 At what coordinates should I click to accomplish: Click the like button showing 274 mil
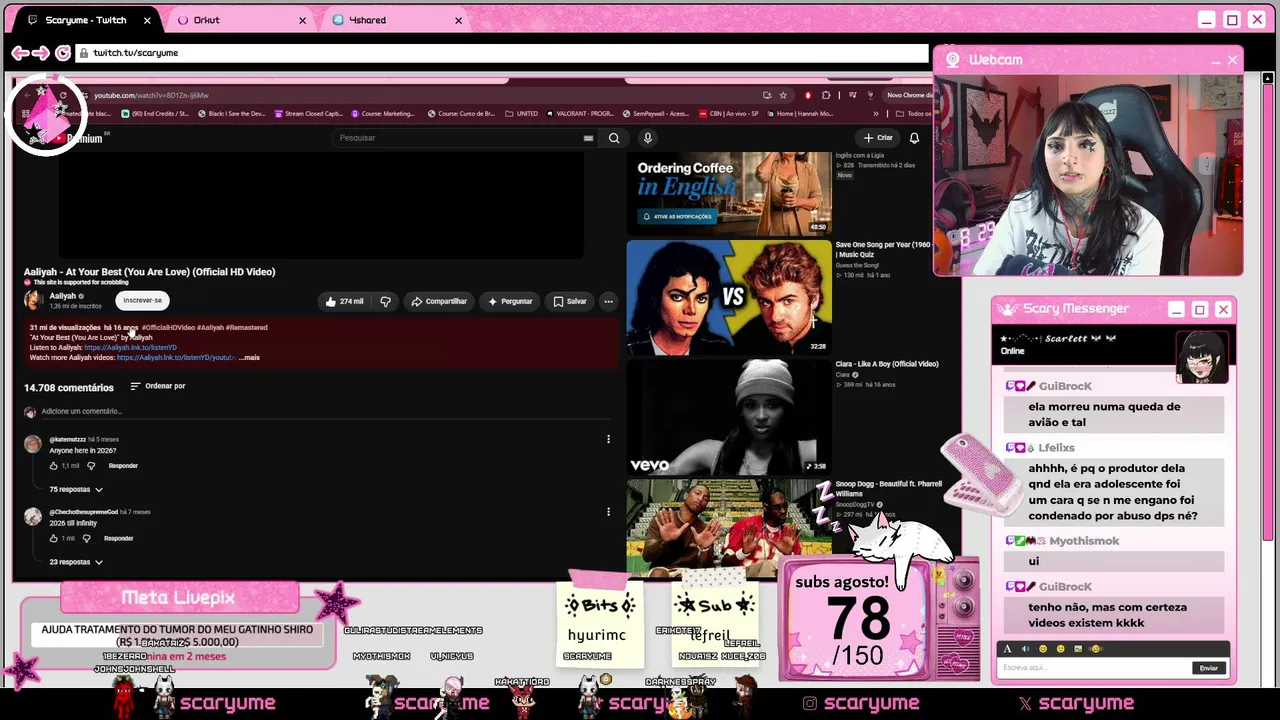pyautogui.click(x=345, y=301)
